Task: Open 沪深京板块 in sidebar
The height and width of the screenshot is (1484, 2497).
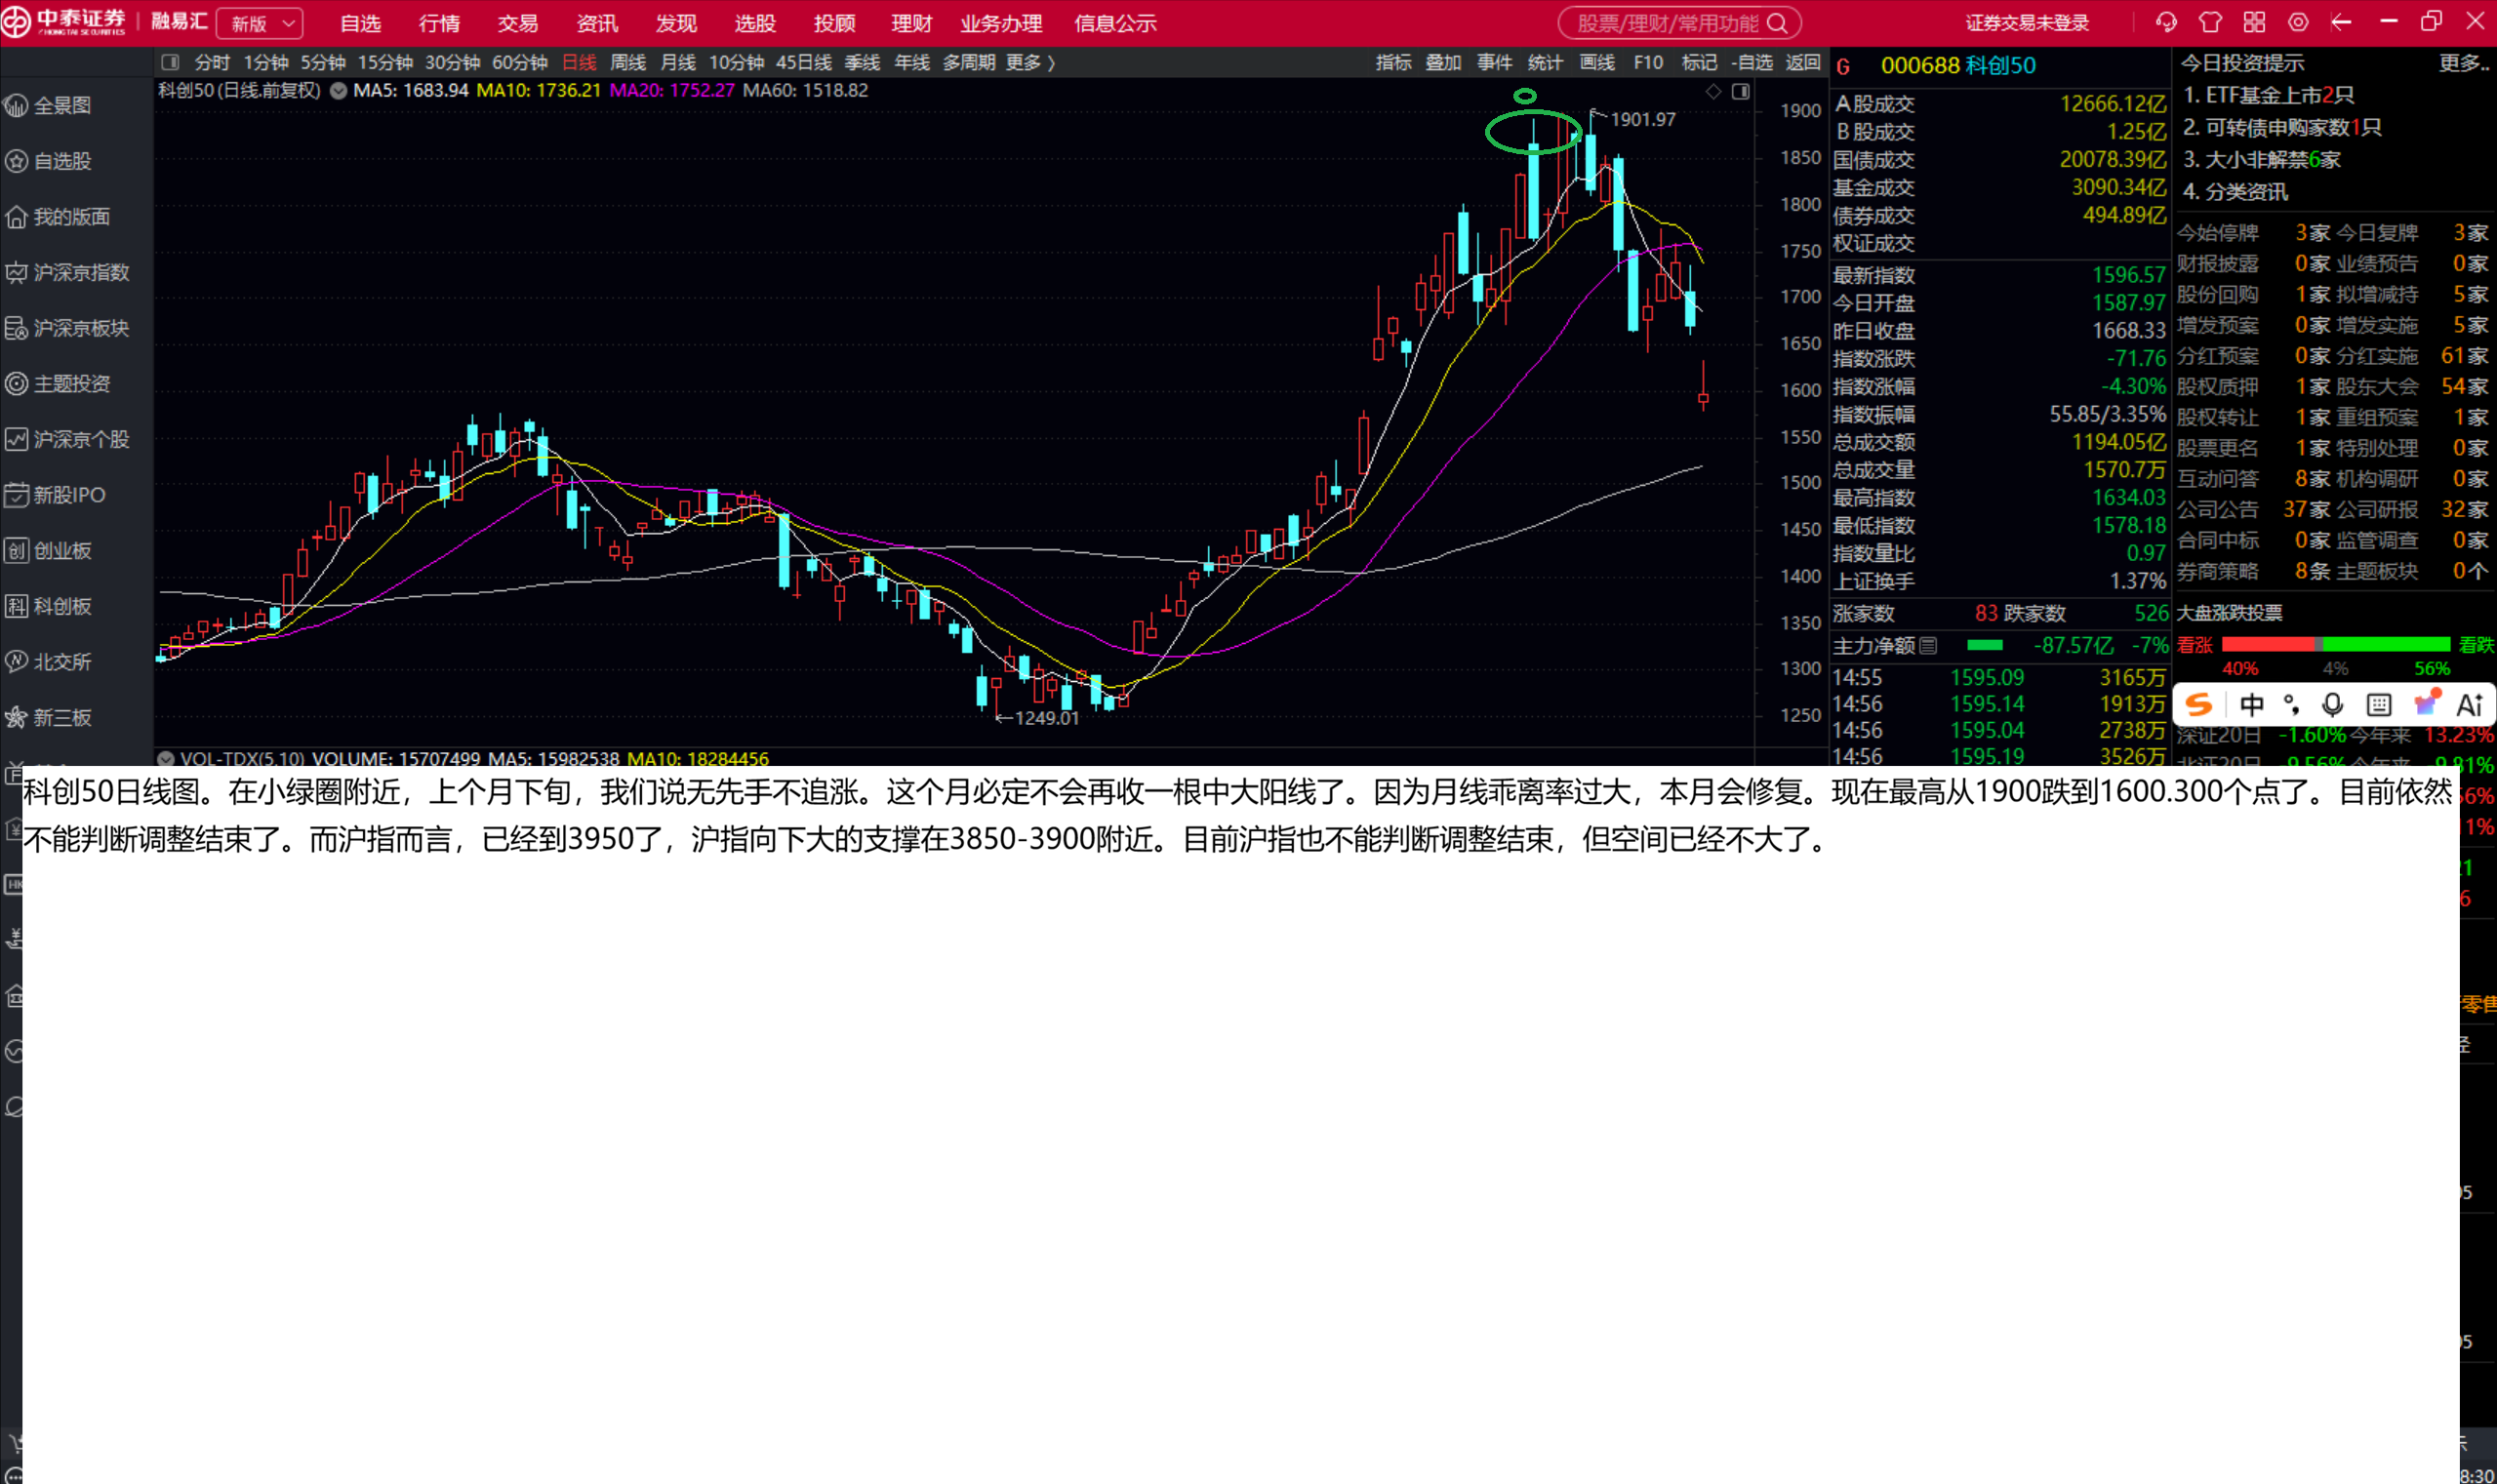Action: (68, 328)
